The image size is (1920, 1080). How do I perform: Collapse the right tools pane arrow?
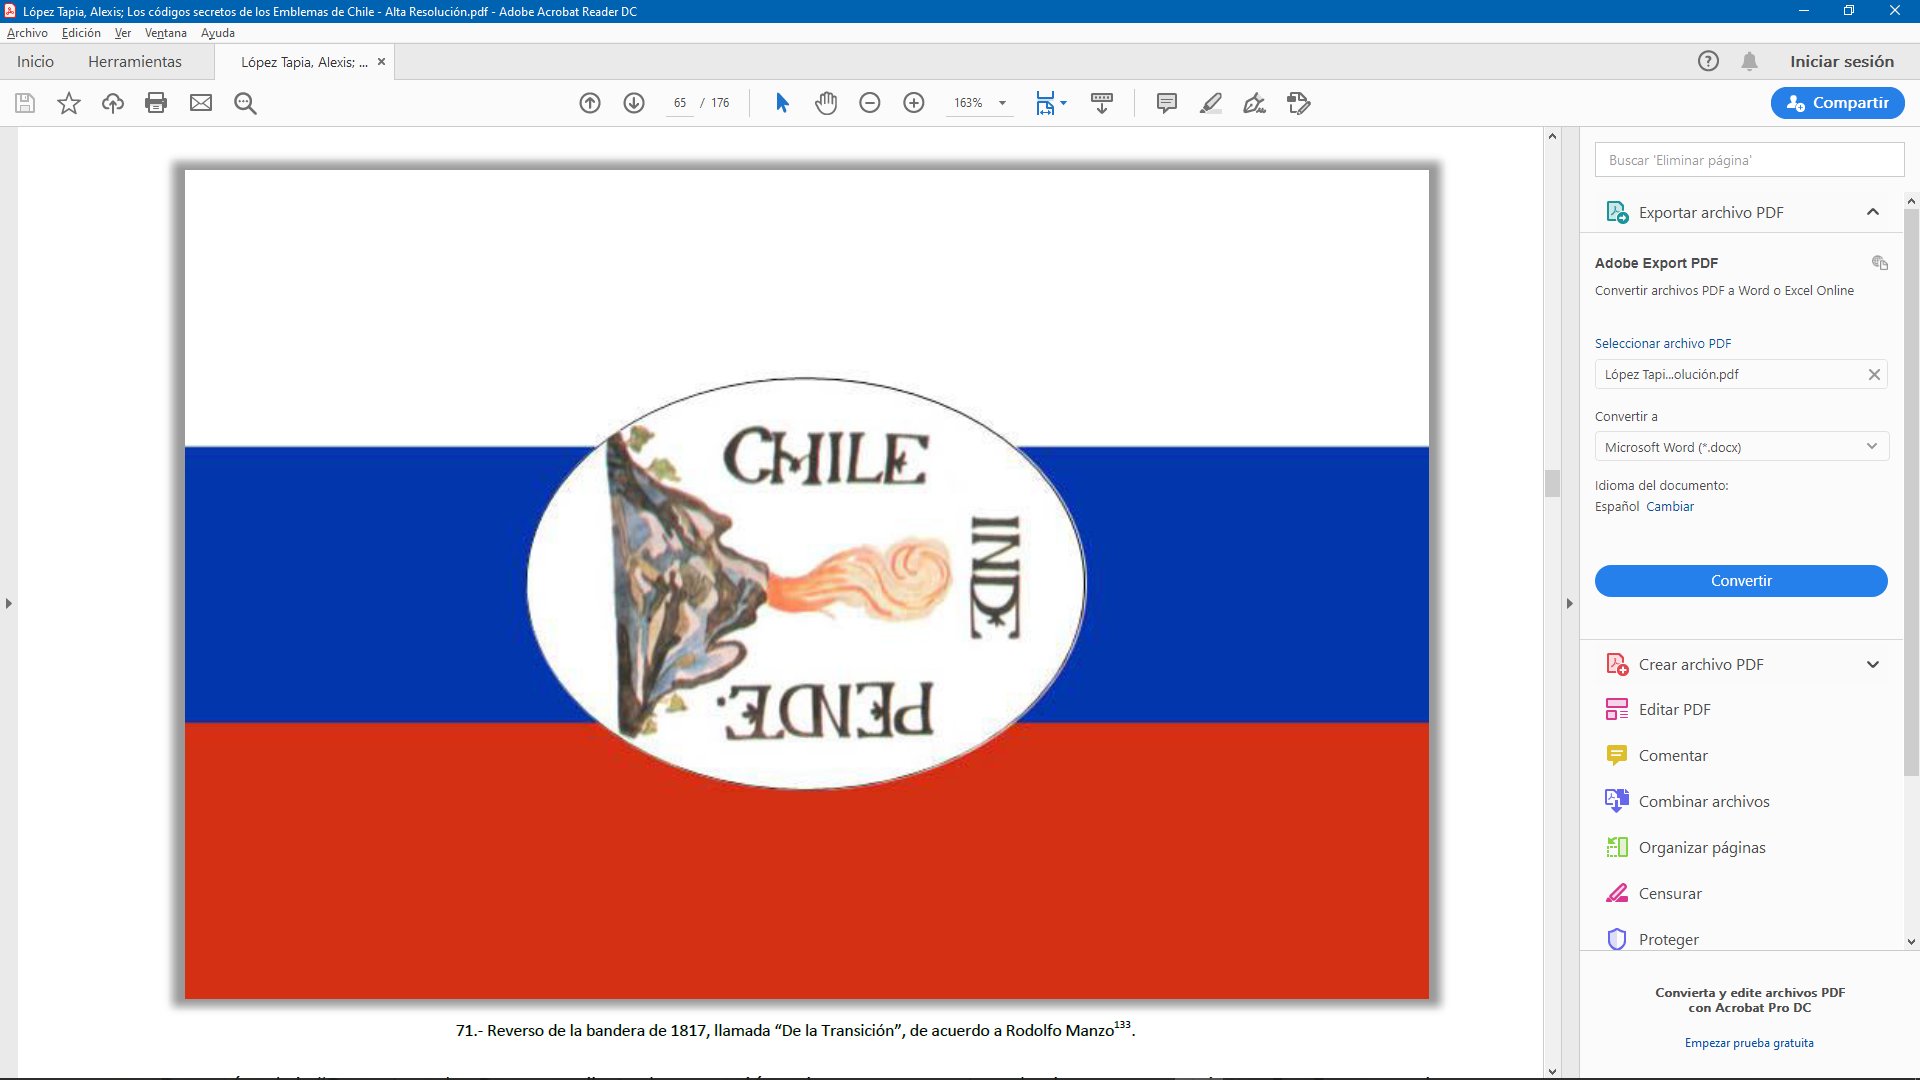point(1569,603)
